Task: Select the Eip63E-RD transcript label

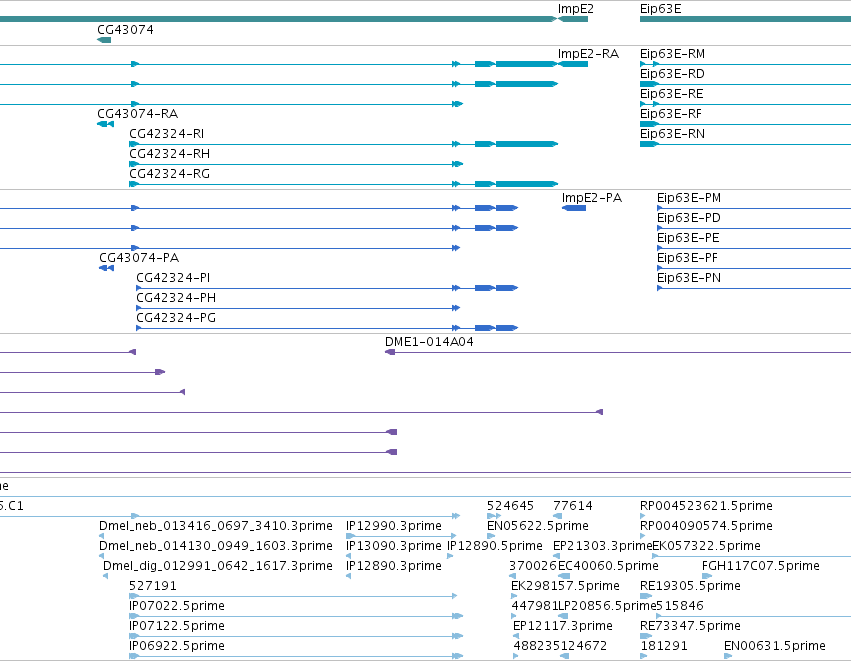Action: click(x=672, y=74)
